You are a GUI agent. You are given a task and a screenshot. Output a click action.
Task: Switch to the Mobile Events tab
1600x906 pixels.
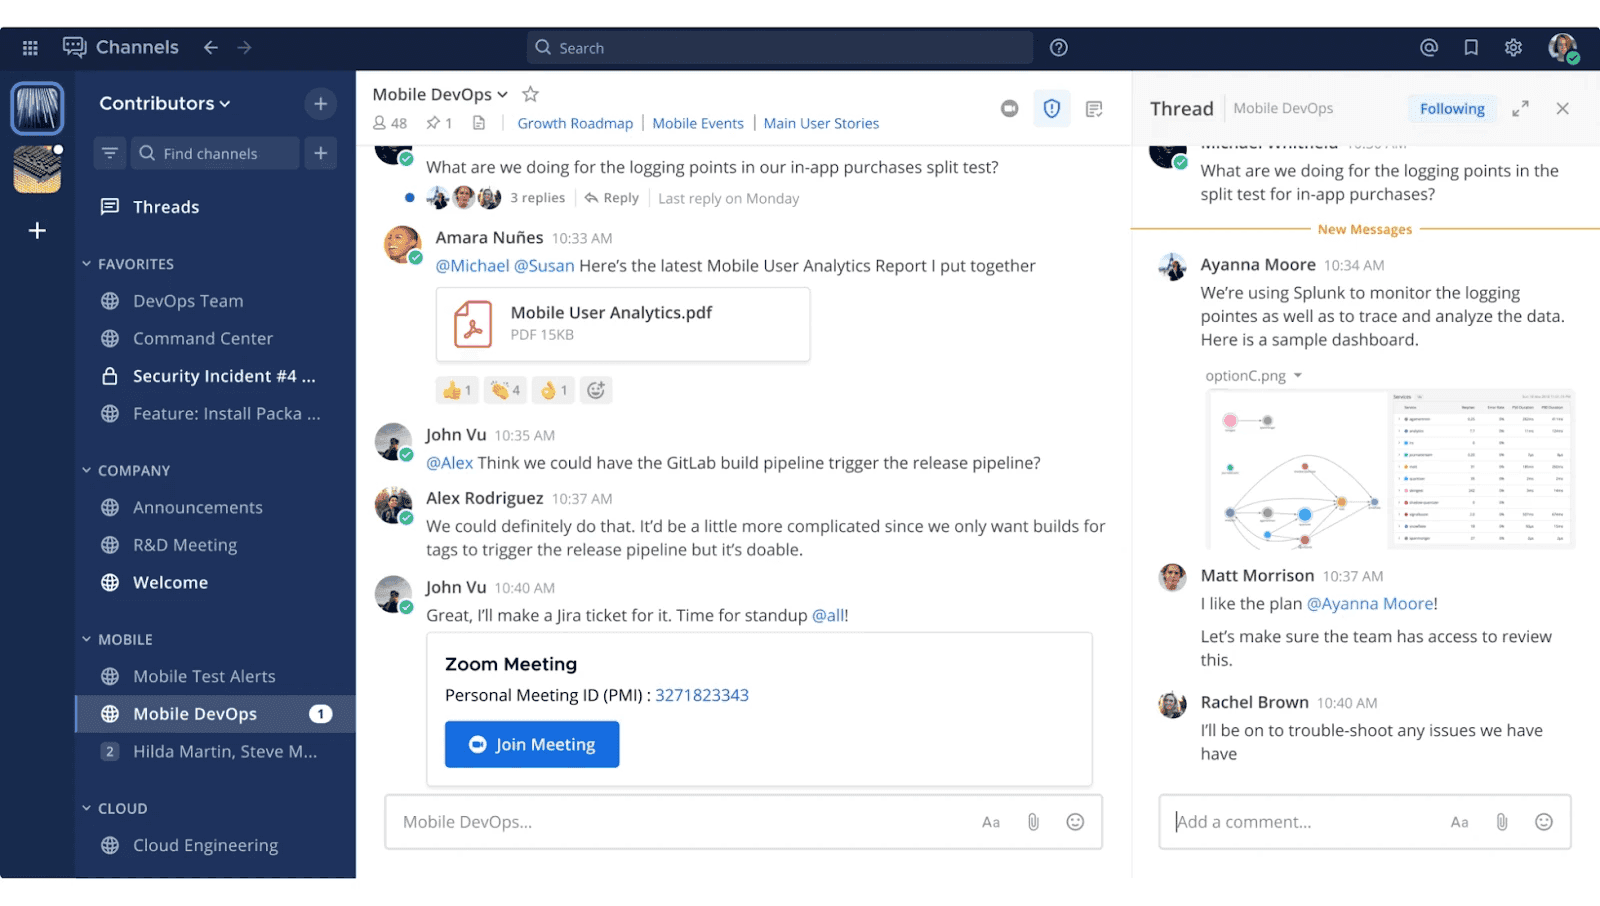pyautogui.click(x=697, y=123)
